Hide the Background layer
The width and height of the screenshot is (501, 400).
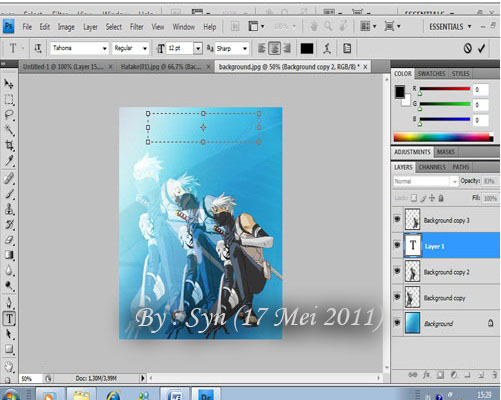point(397,322)
